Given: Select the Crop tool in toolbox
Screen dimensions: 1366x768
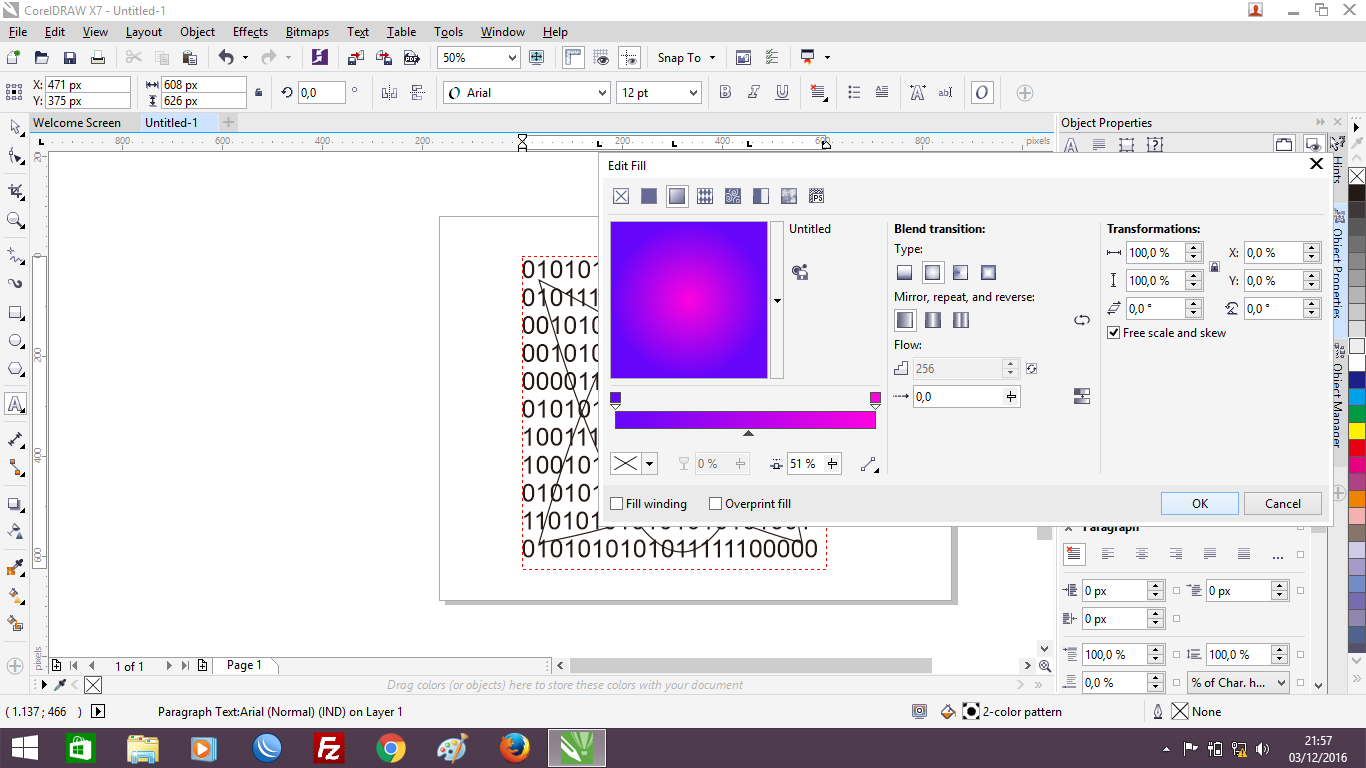Looking at the screenshot, I should coord(15,190).
